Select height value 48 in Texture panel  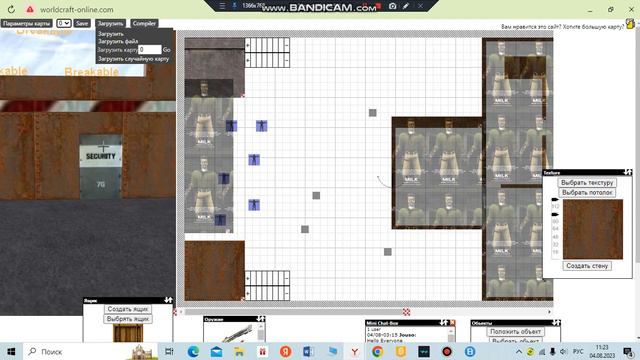[x=555, y=237]
